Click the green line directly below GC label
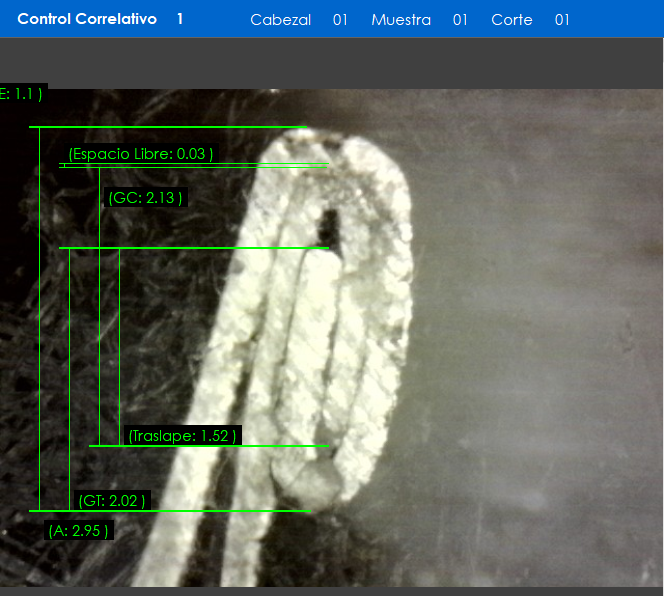The width and height of the screenshot is (664, 596). tap(194, 248)
